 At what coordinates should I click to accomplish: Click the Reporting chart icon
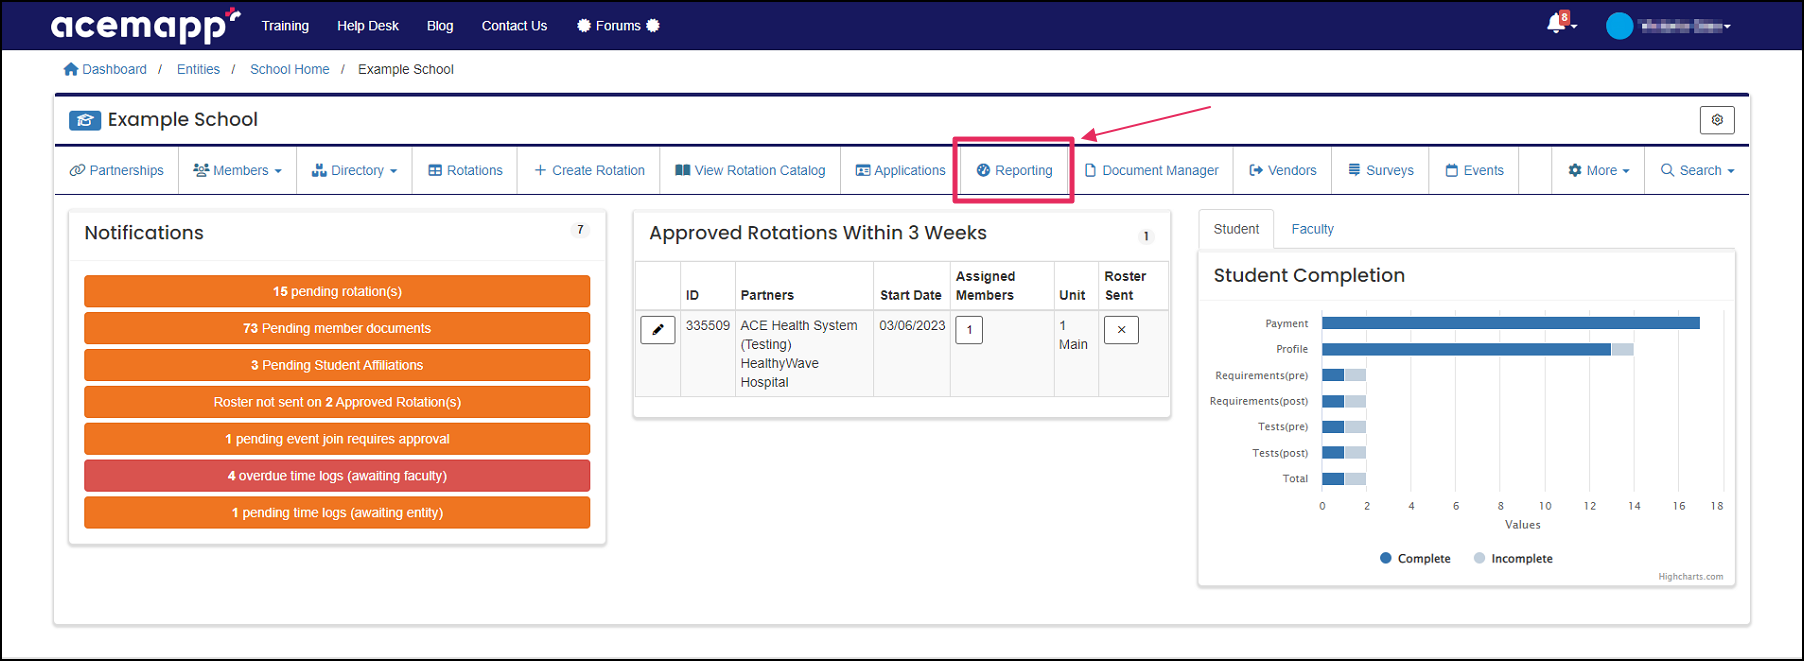coord(983,170)
